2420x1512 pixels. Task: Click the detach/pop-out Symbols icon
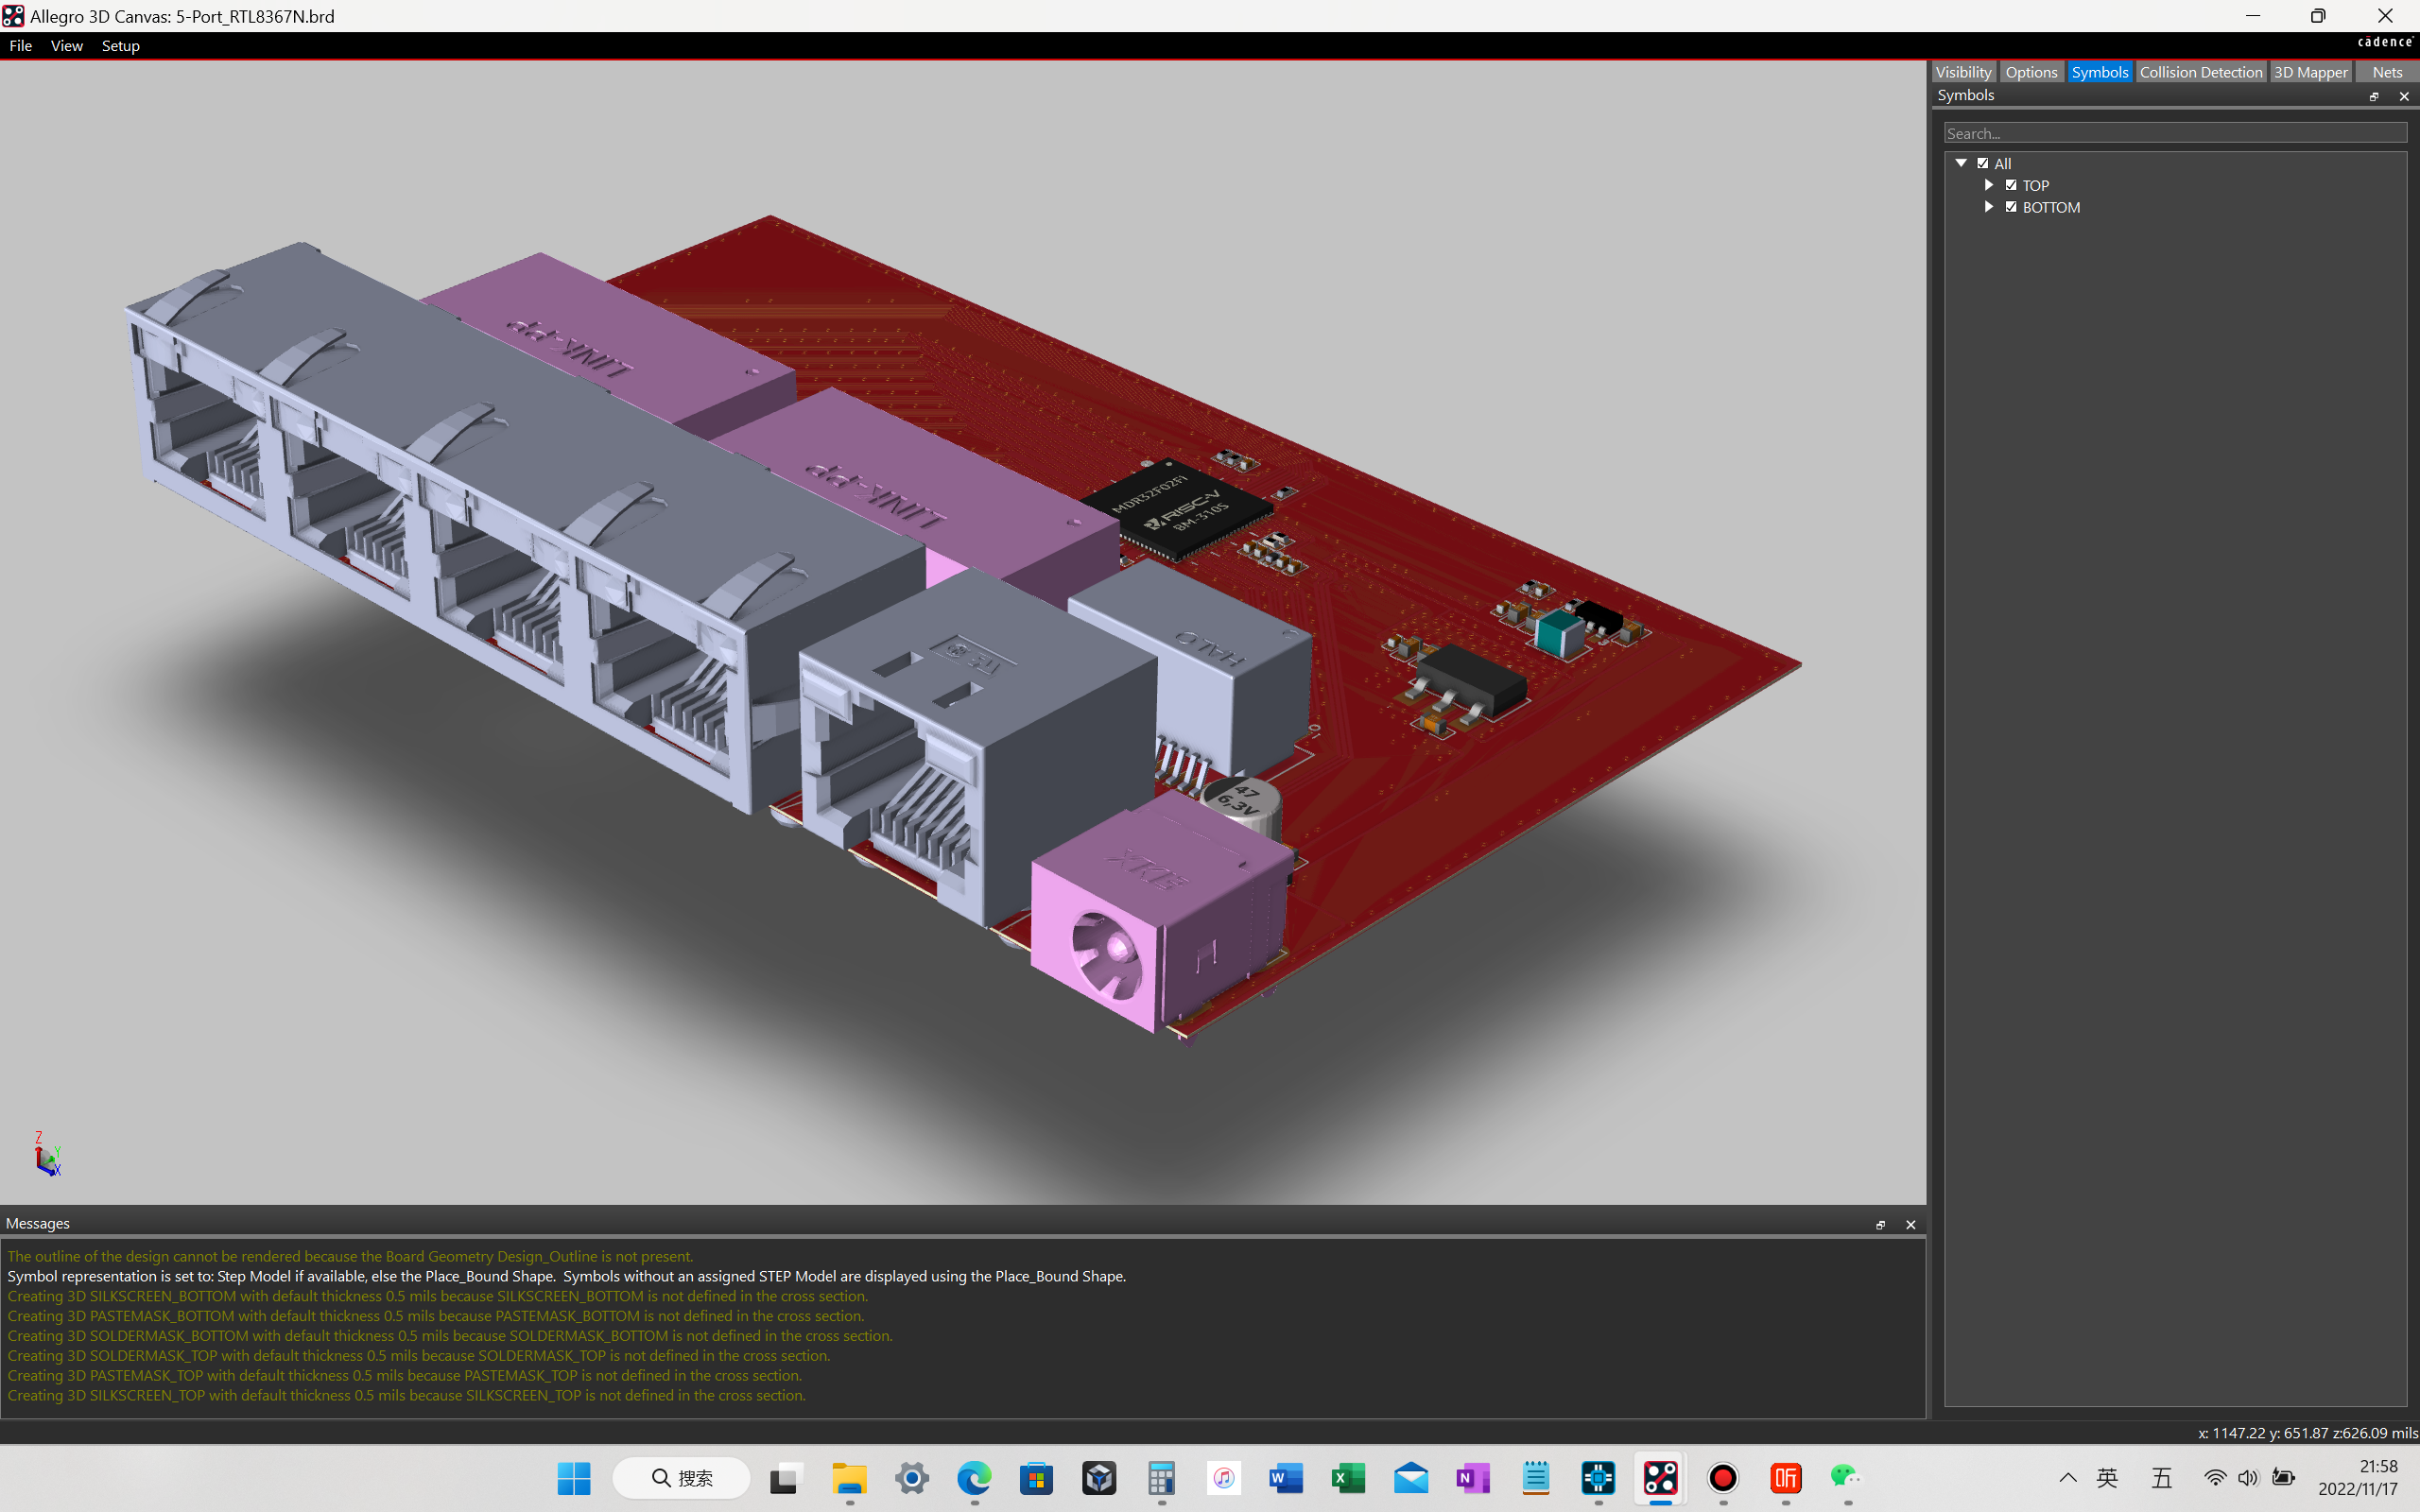coord(2375,94)
